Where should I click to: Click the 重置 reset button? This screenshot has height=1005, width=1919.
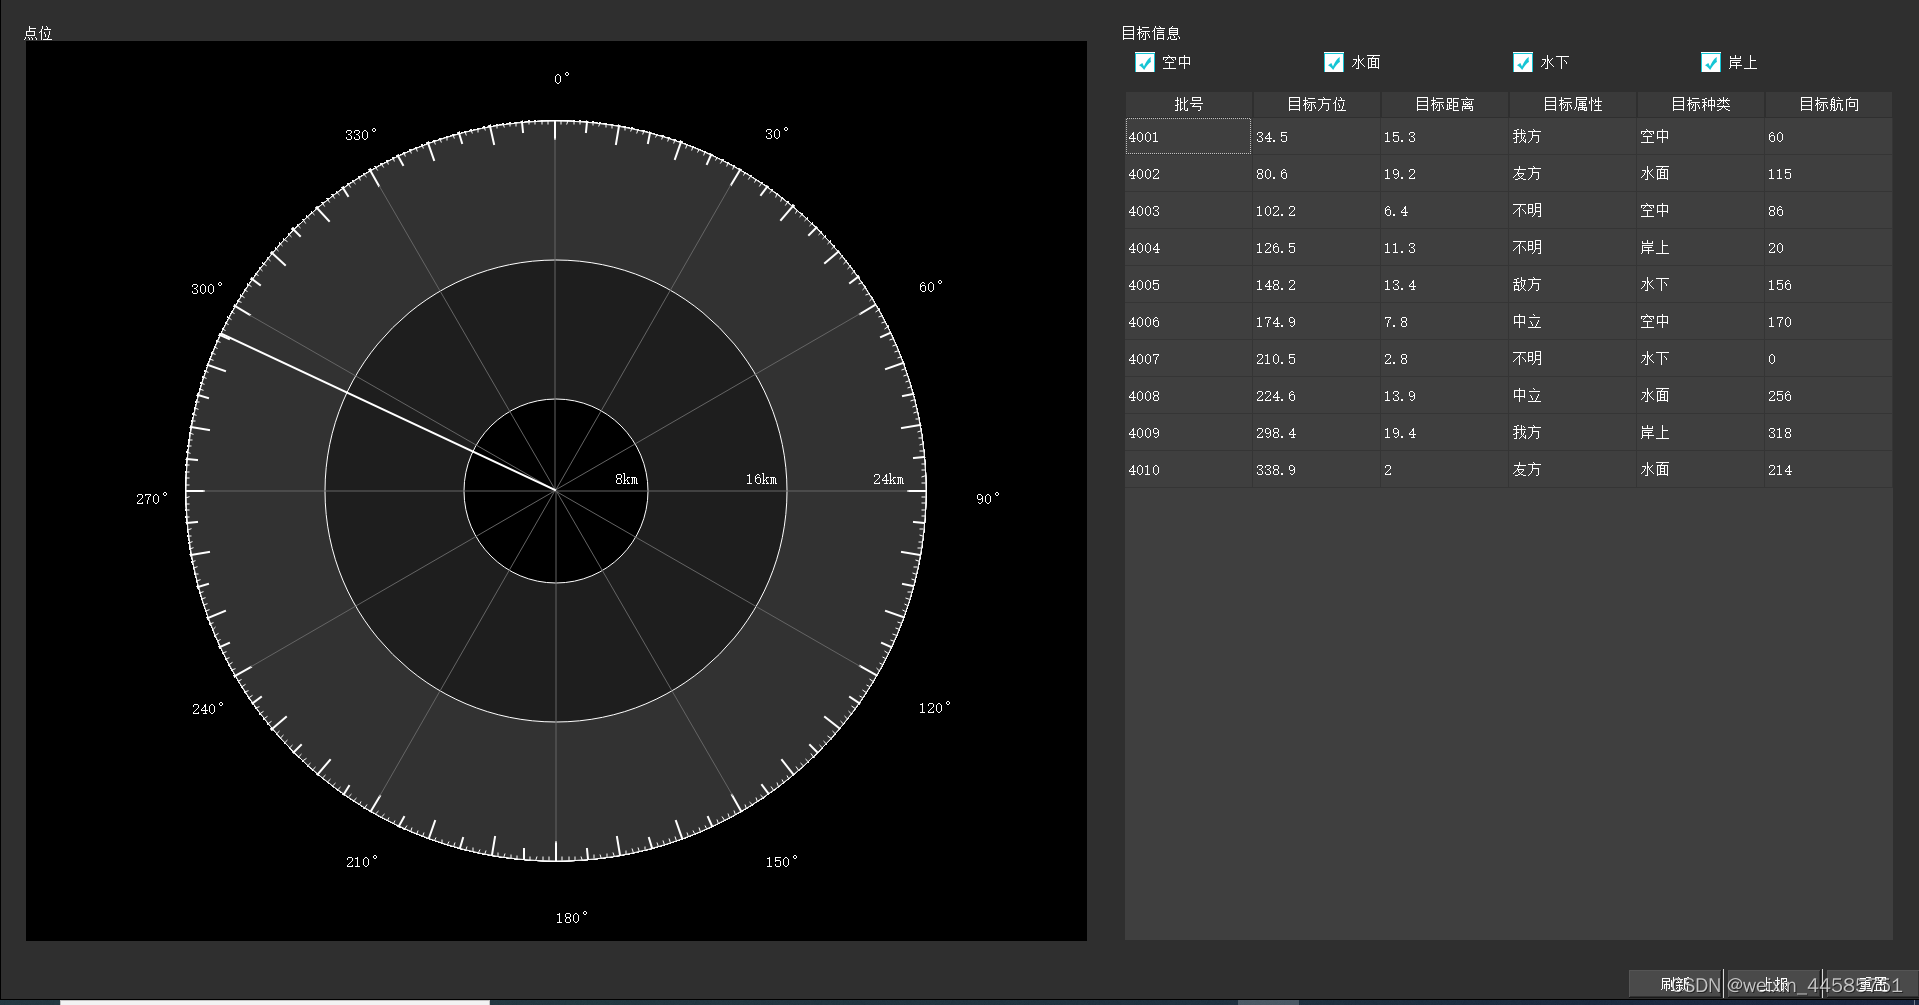click(1872, 984)
